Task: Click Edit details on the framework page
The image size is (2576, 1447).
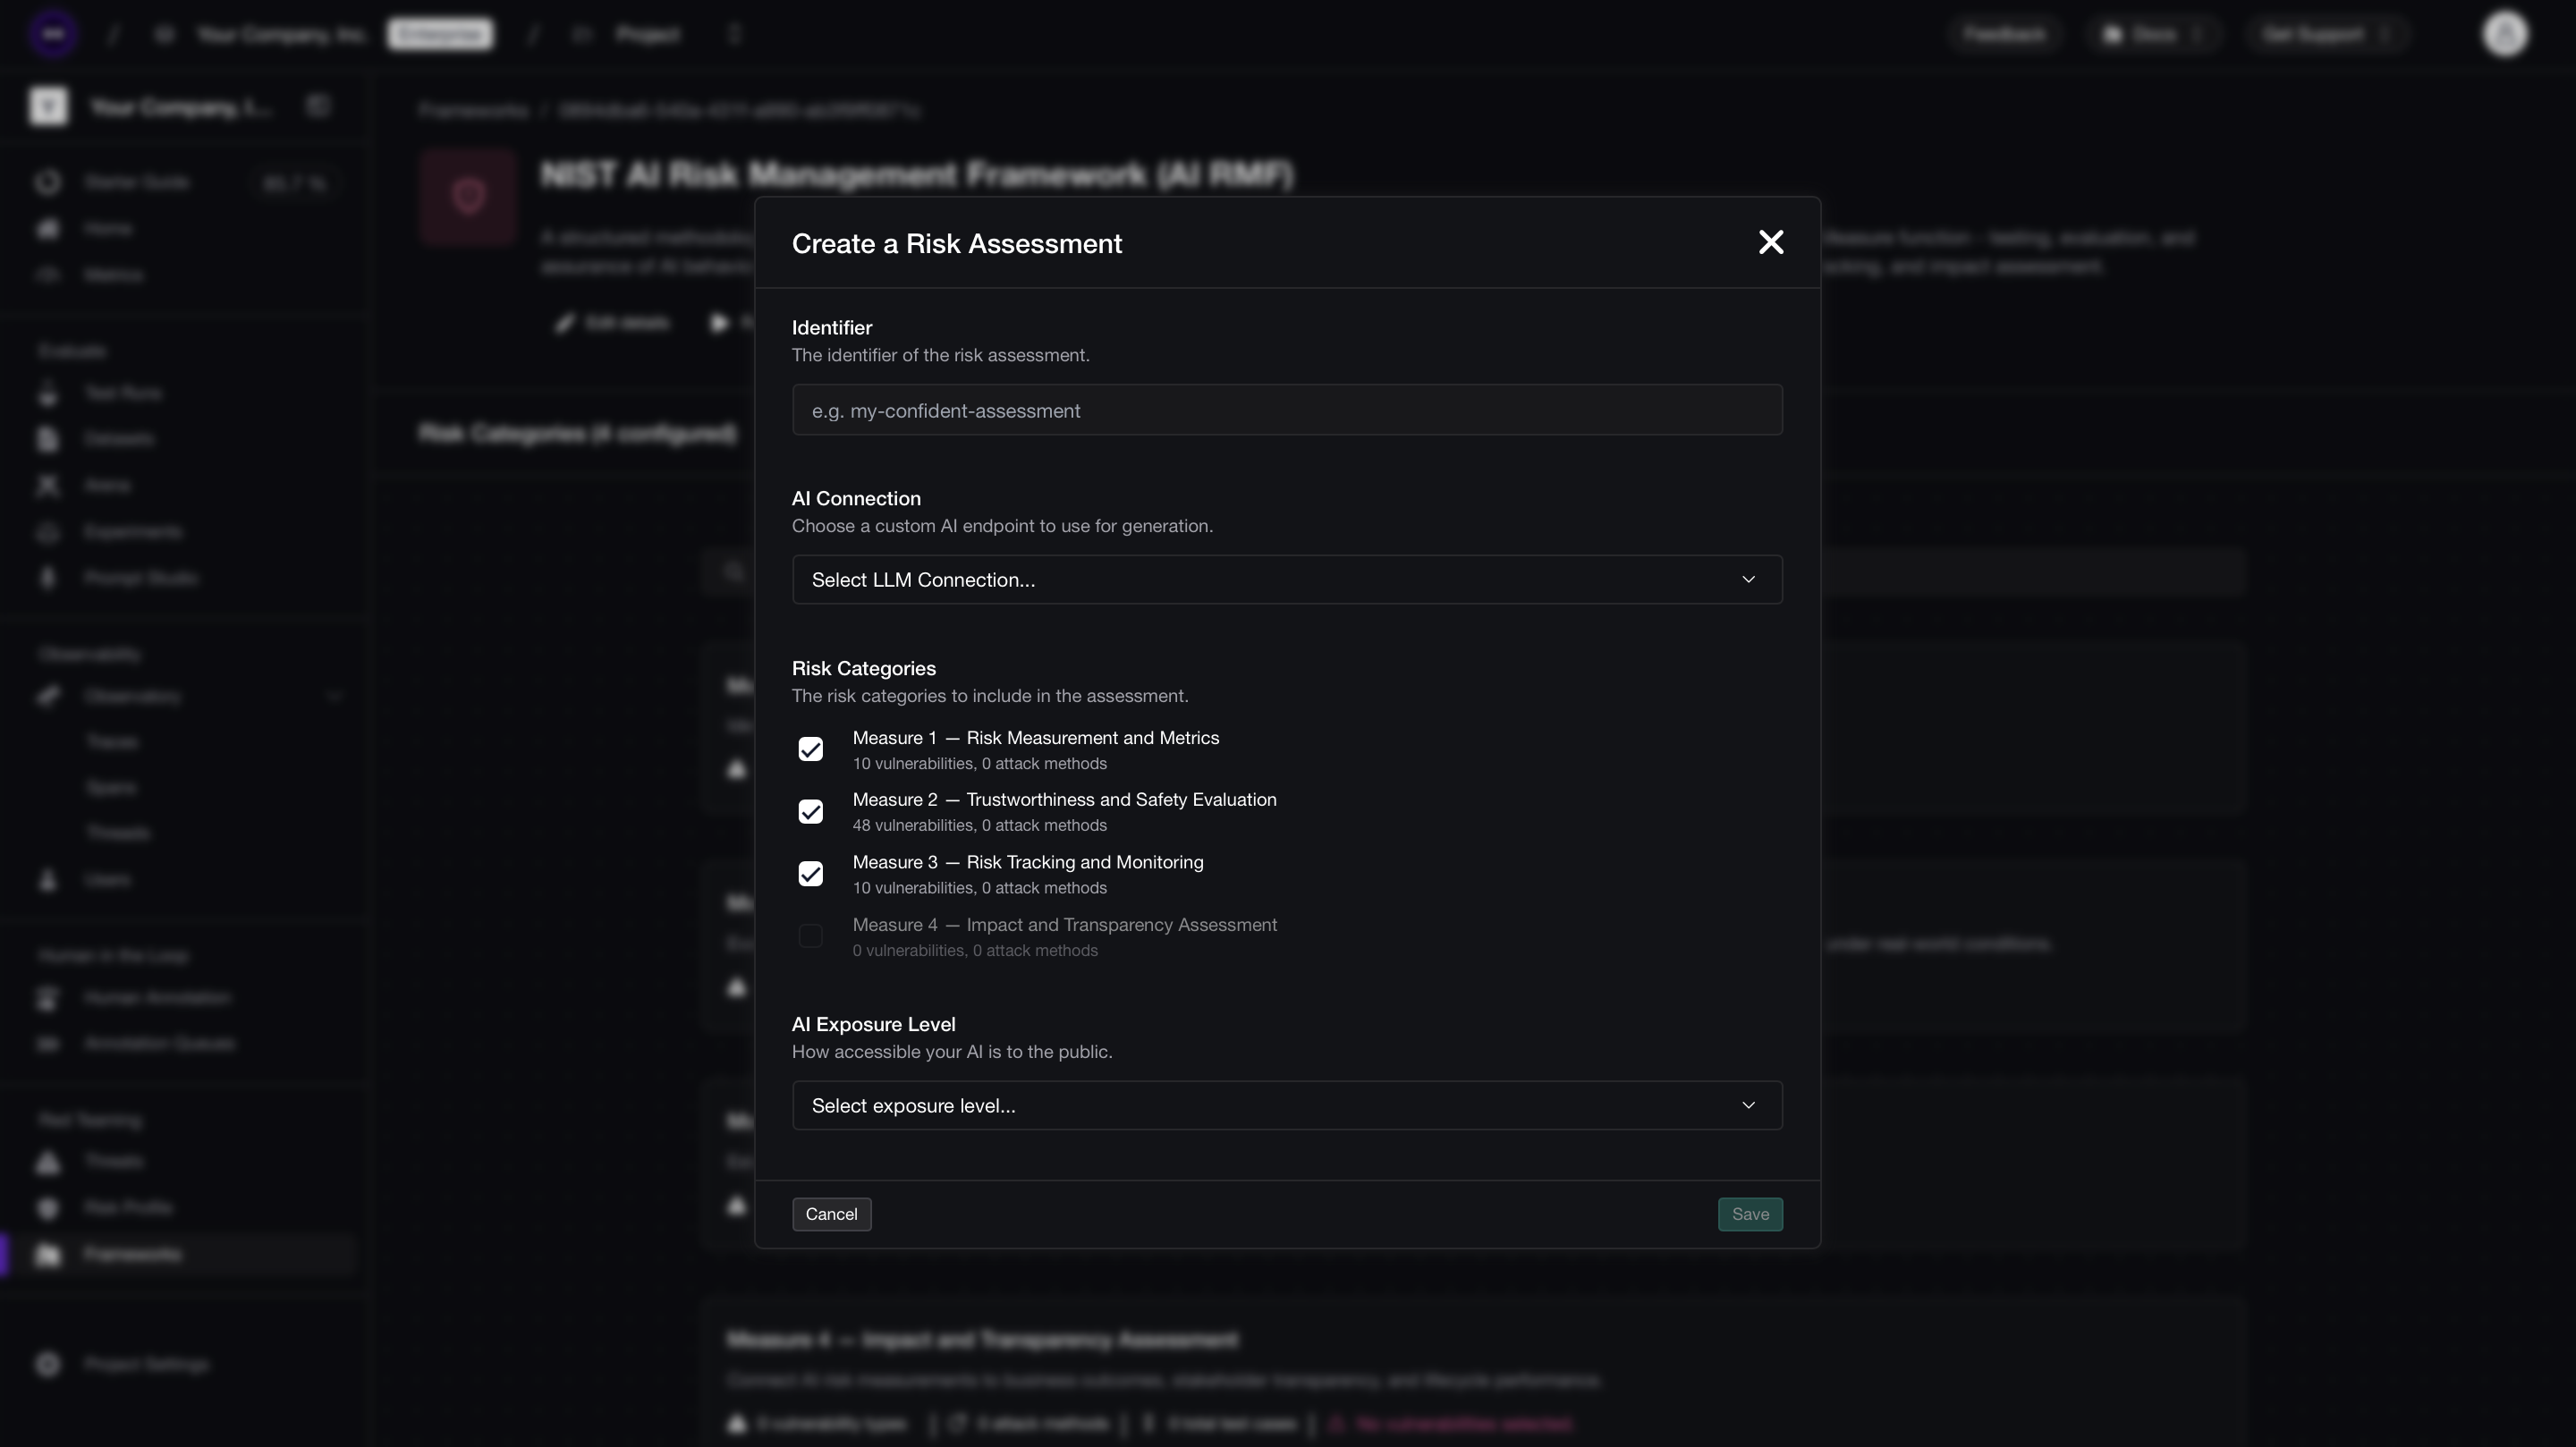Action: (613, 323)
